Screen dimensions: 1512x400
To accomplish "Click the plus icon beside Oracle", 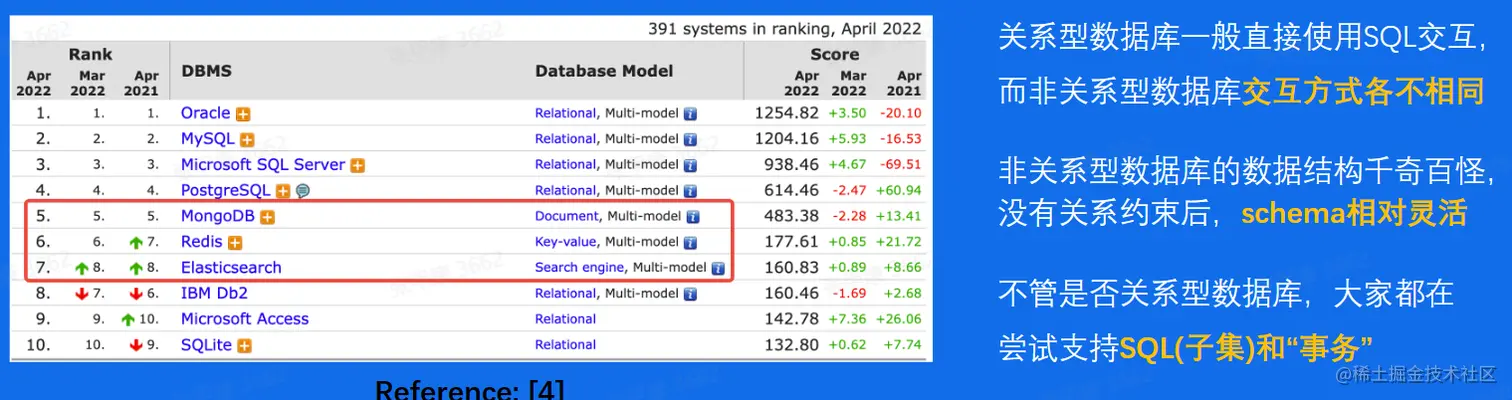I will 242,114.
